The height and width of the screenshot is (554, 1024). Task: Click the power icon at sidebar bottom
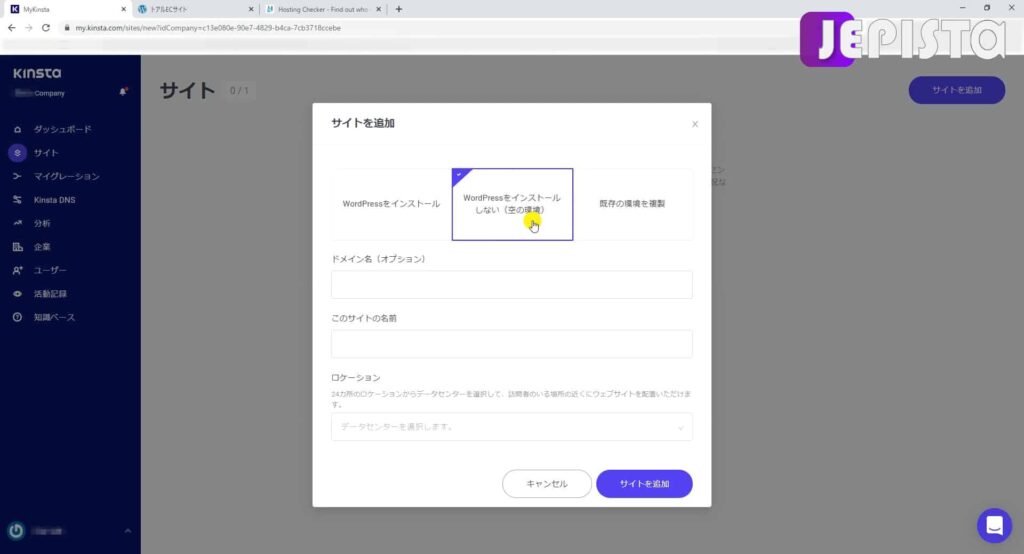[16, 531]
